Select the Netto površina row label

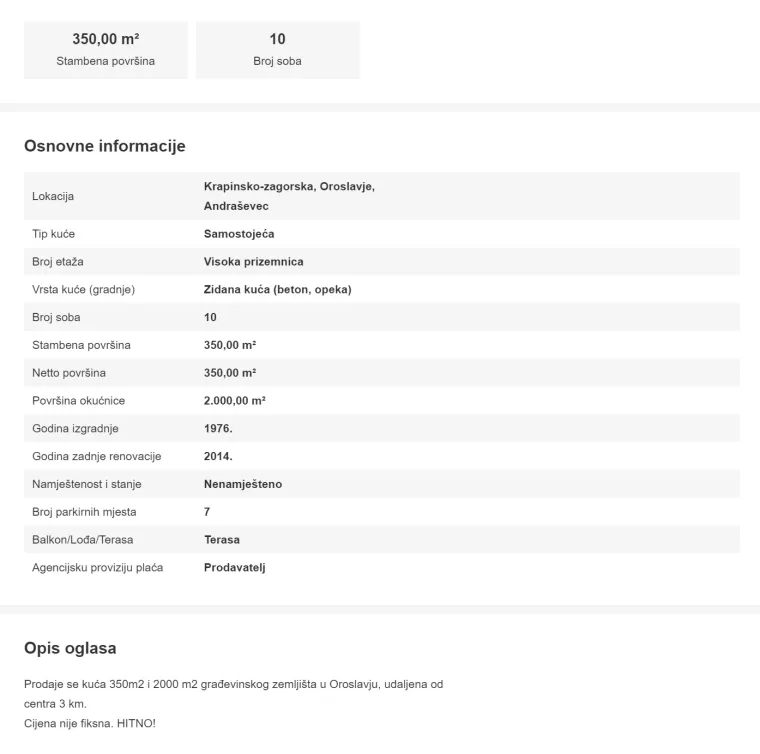pos(69,373)
